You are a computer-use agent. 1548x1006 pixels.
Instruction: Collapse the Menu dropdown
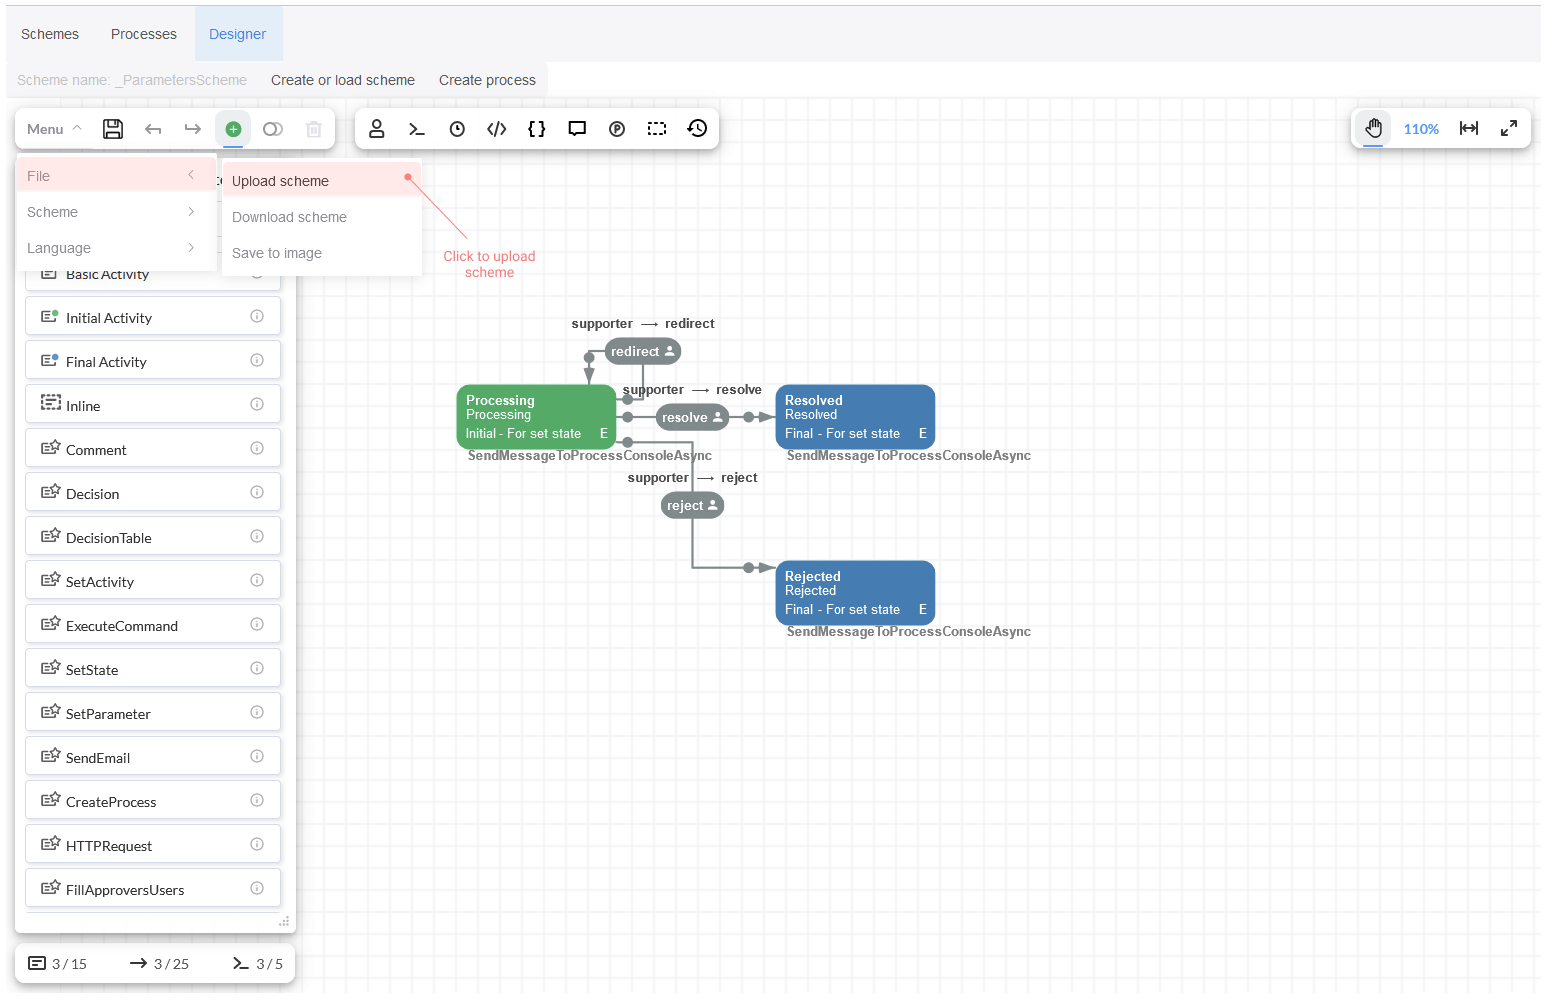[x=54, y=129]
